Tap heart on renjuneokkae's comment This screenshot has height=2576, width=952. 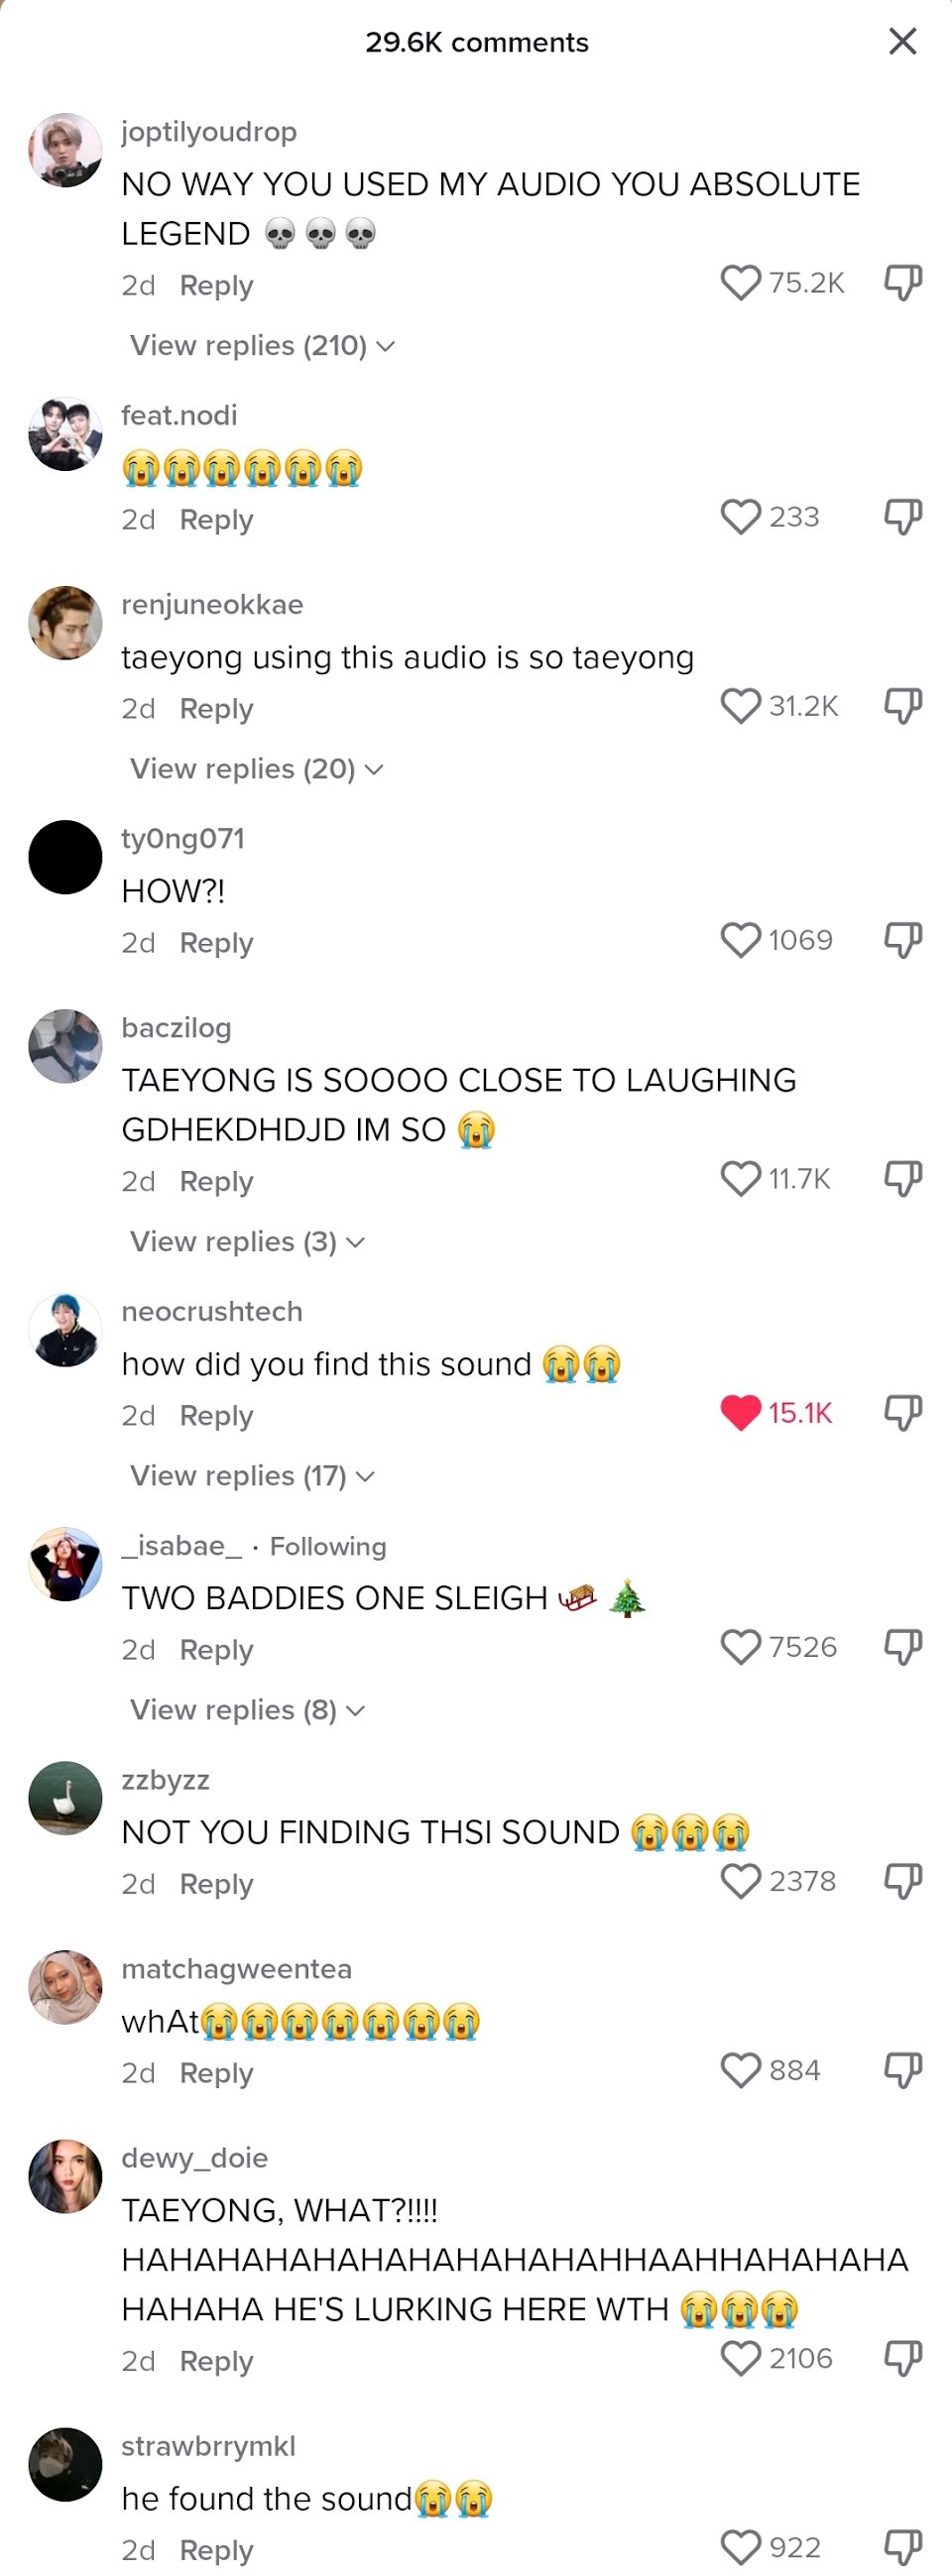tap(740, 706)
